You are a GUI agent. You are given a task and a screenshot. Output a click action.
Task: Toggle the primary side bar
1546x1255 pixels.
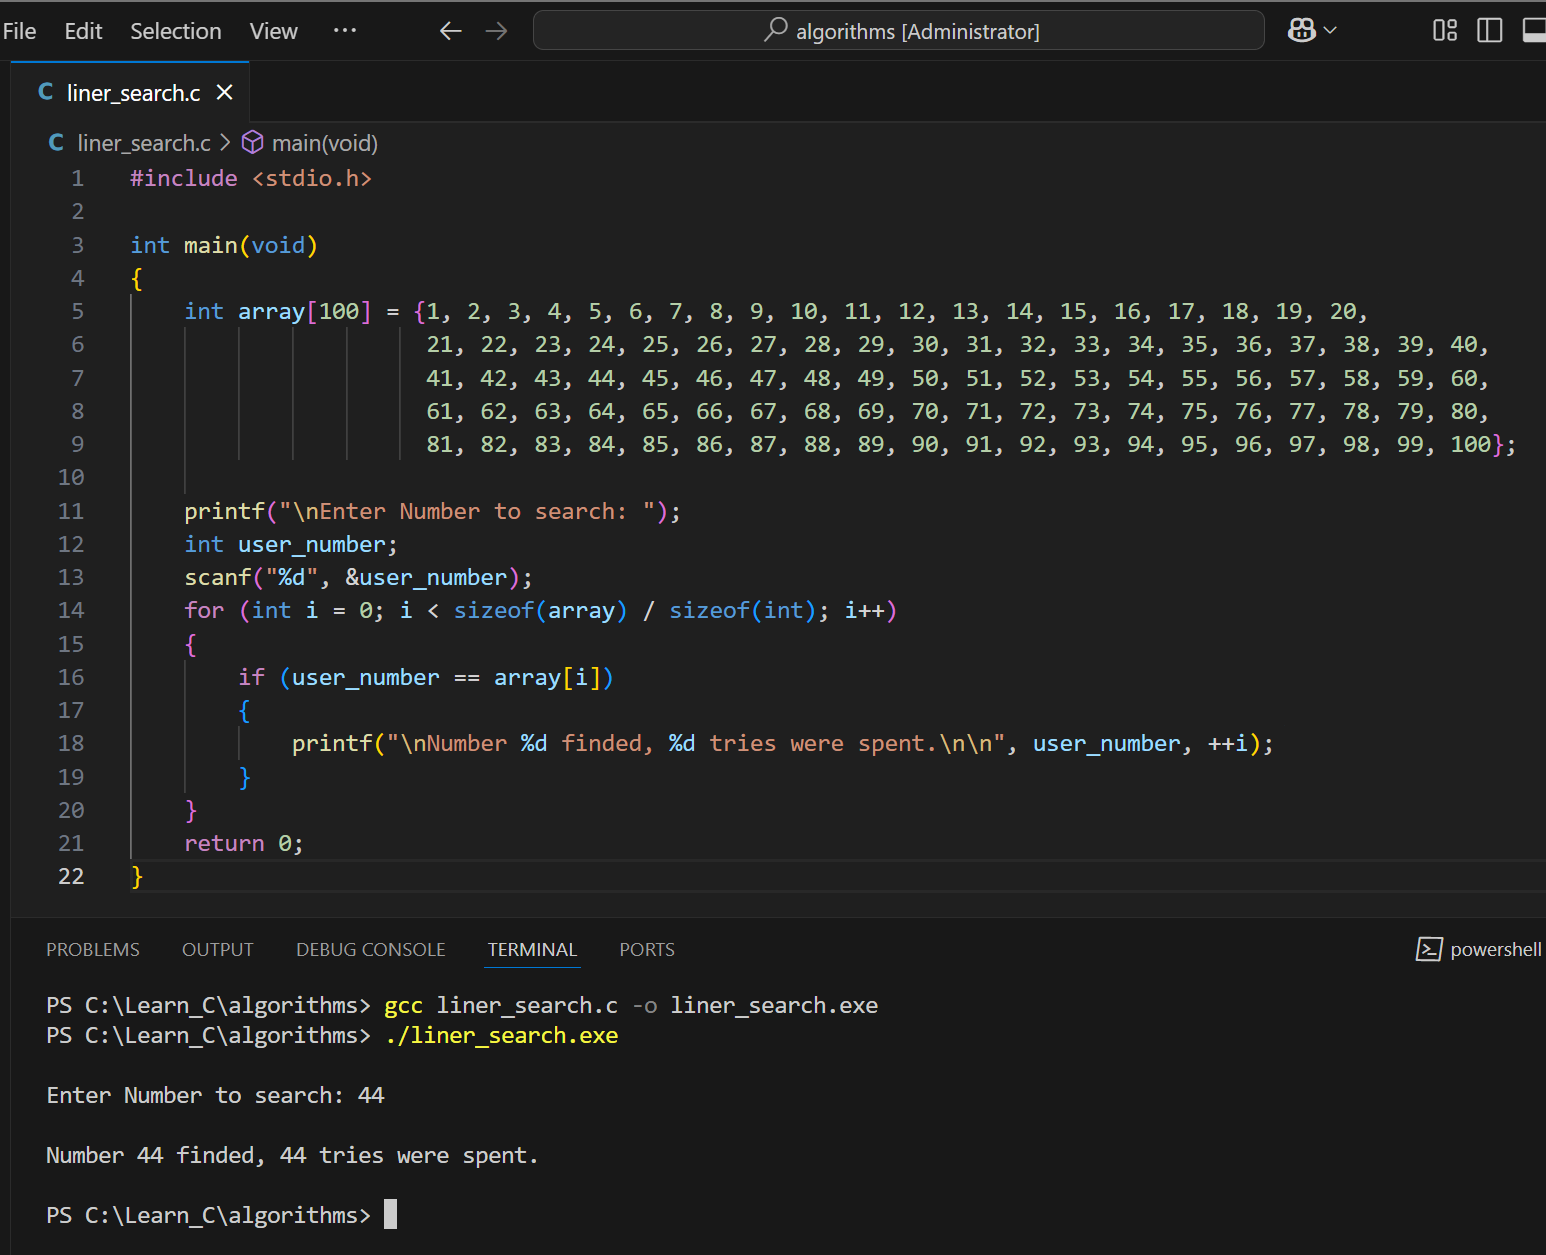pos(1489,31)
